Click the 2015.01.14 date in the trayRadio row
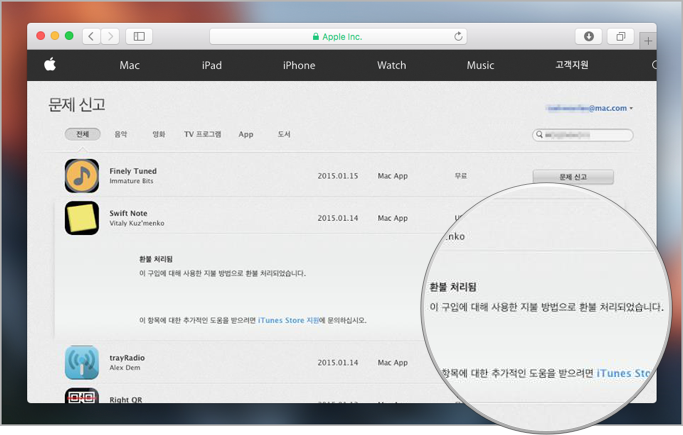Viewport: 683px width, 435px height. (x=338, y=362)
